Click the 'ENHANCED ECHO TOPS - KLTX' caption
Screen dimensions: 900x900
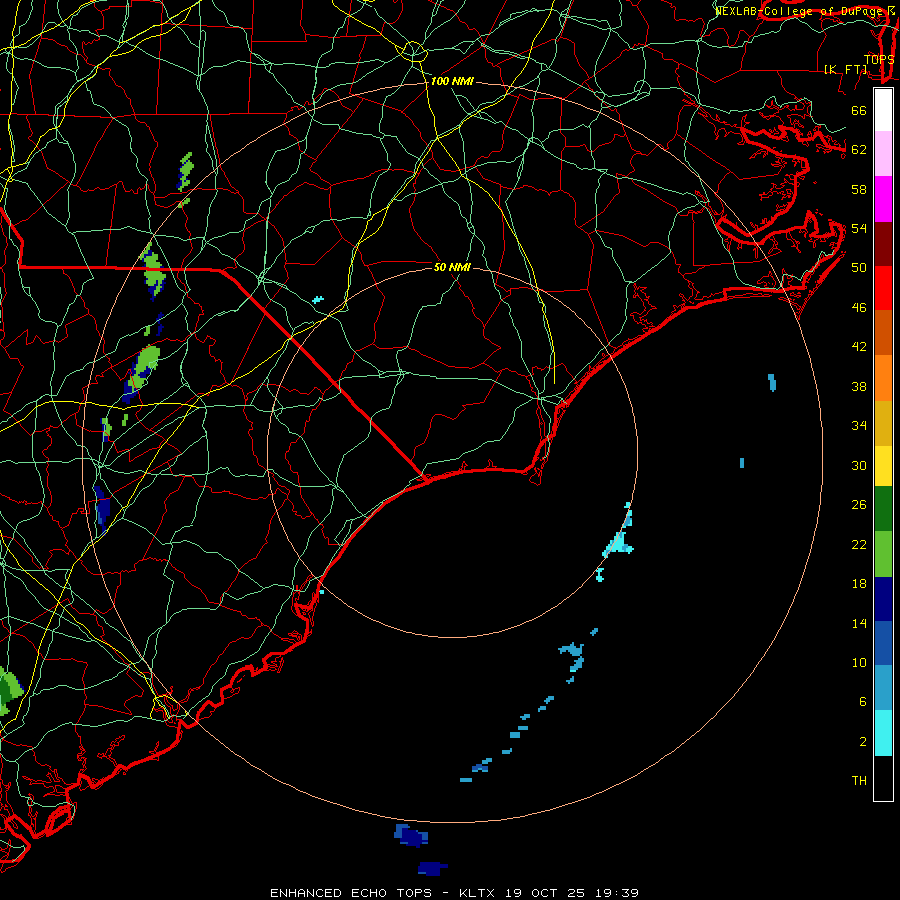(382, 893)
